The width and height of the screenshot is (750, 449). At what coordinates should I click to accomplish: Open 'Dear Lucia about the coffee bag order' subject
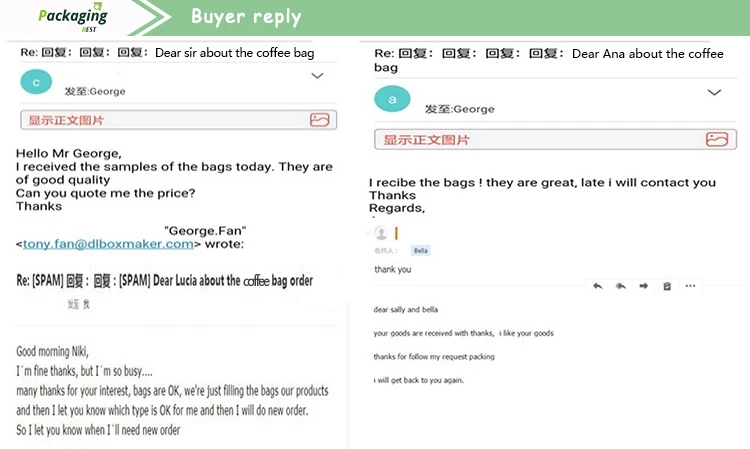[x=232, y=281]
